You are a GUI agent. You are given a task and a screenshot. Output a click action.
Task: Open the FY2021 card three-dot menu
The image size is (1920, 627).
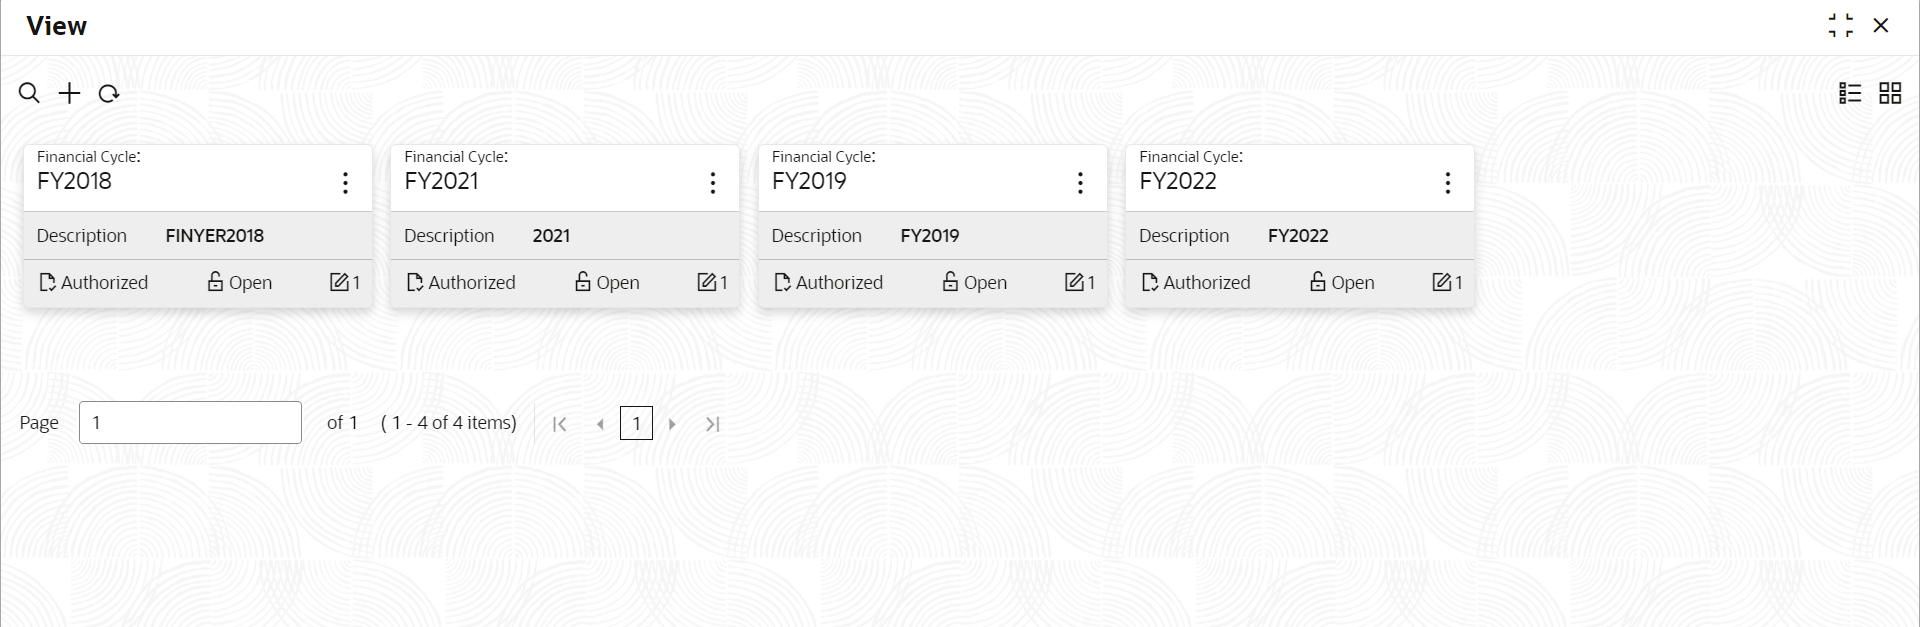click(x=712, y=182)
